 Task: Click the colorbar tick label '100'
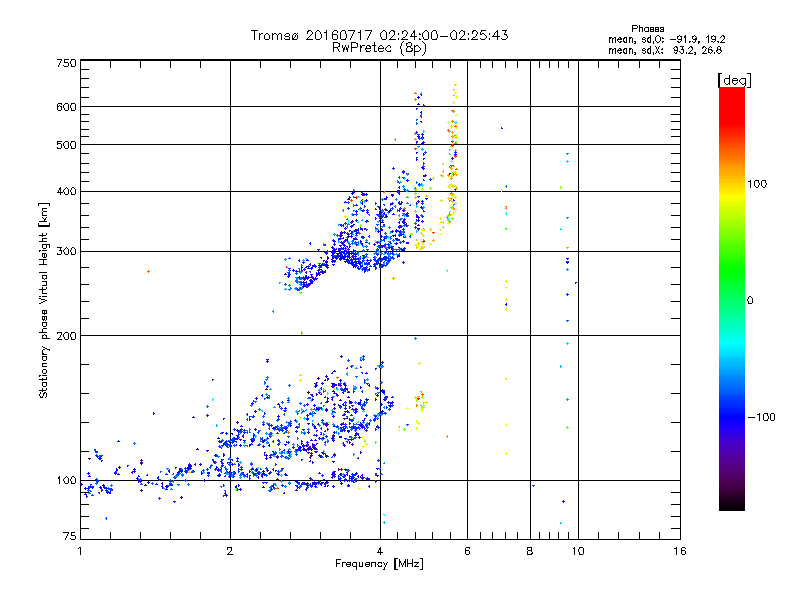point(757,184)
